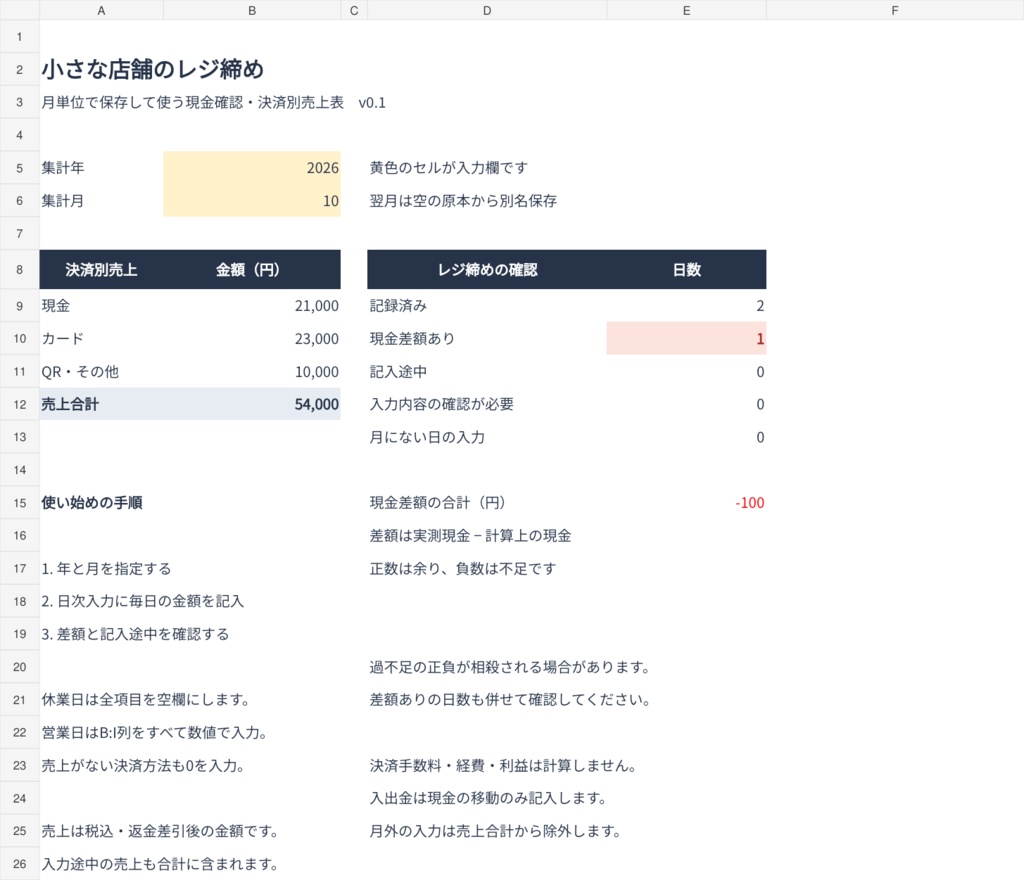Image resolution: width=1024 pixels, height=880 pixels.
Task: Click the 決済別売上 header cell
Action: 101,270
